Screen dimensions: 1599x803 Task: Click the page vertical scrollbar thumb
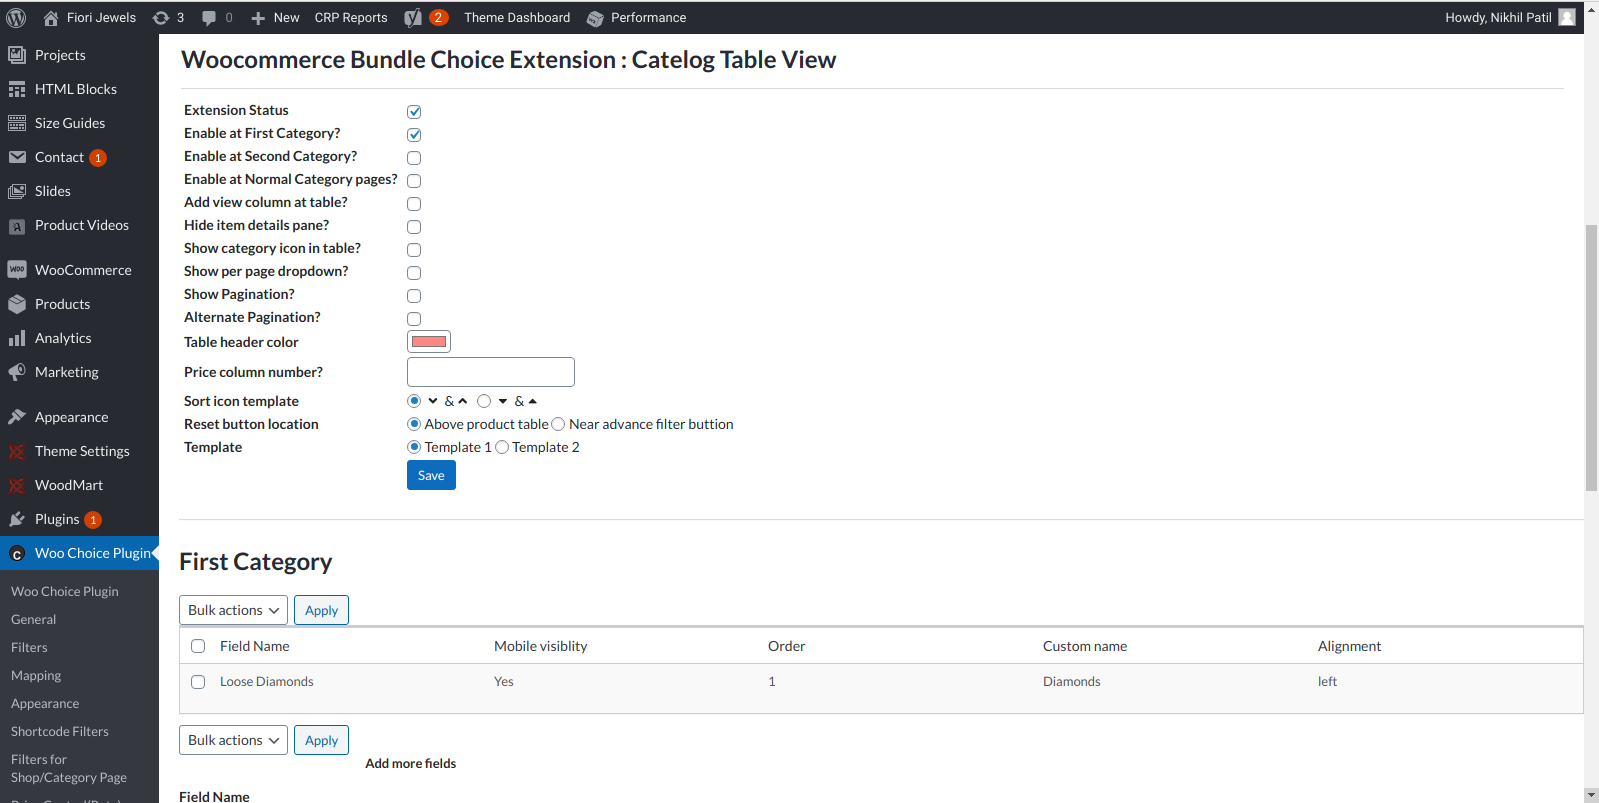tap(1591, 358)
